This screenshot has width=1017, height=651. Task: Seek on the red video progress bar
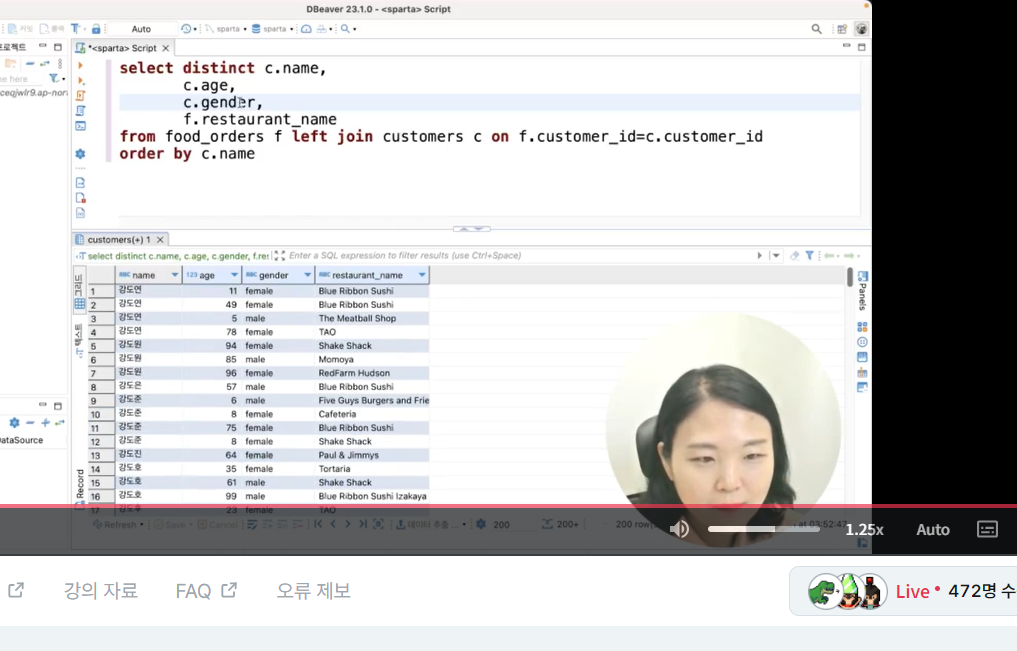508,506
